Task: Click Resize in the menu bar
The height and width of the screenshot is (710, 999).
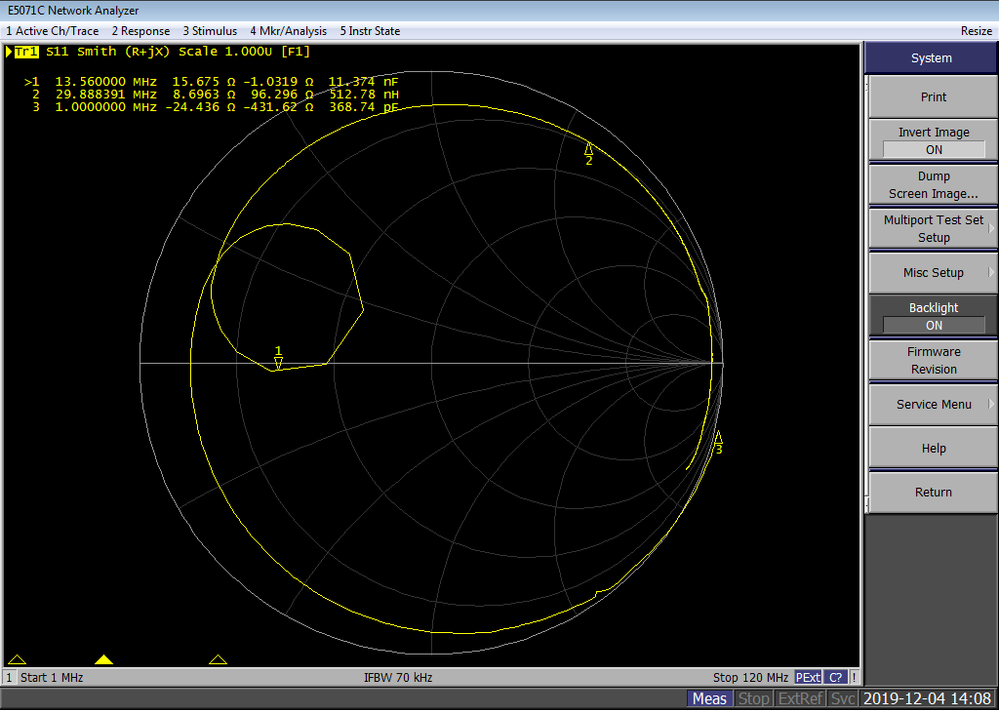Action: coord(976,31)
